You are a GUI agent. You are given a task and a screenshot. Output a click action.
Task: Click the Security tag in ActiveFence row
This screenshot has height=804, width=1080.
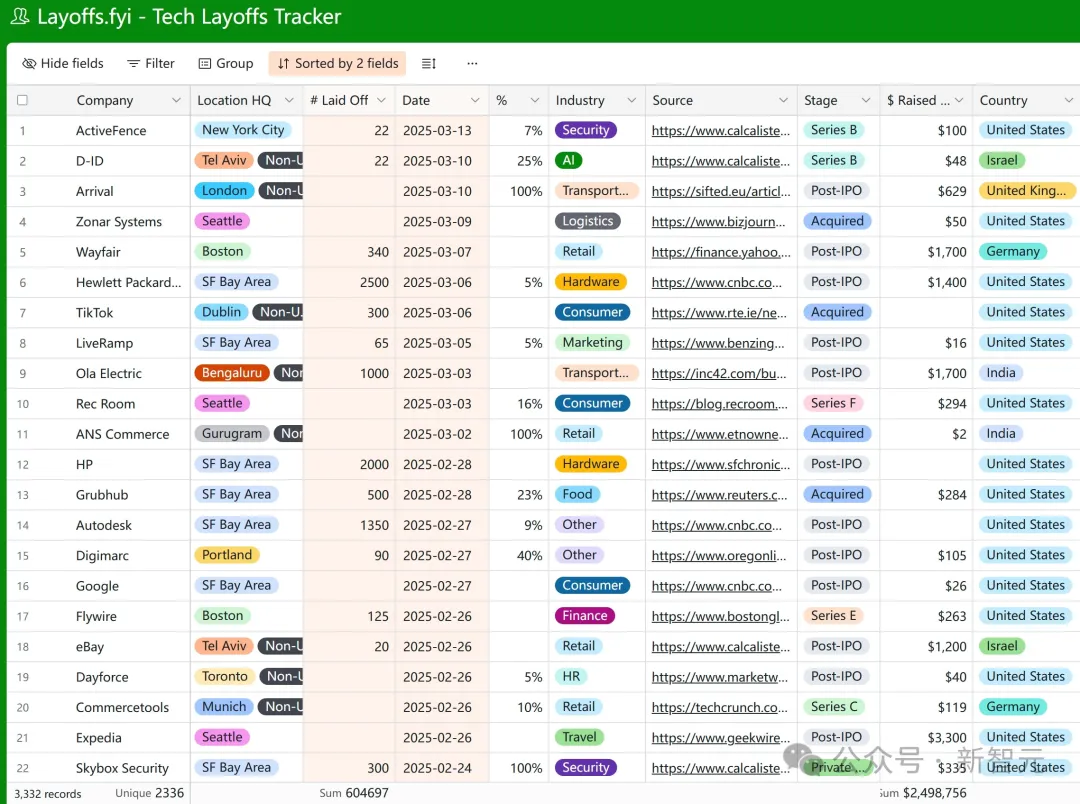(x=585, y=130)
